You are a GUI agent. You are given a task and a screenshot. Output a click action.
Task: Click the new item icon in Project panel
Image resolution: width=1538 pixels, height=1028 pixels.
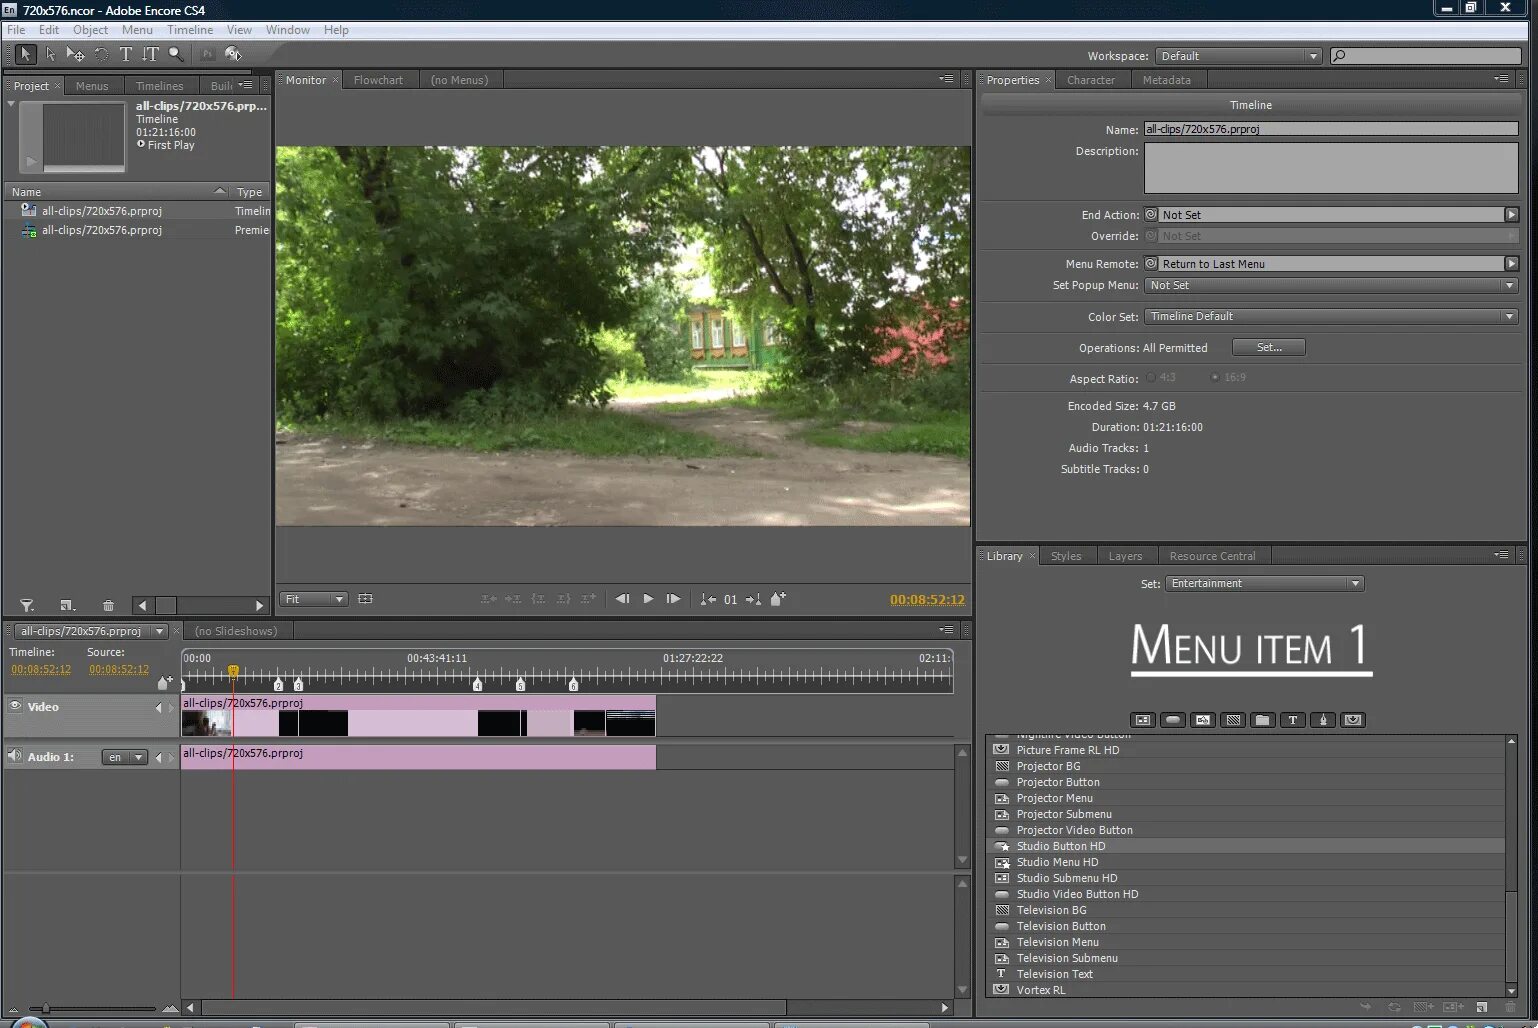click(67, 605)
